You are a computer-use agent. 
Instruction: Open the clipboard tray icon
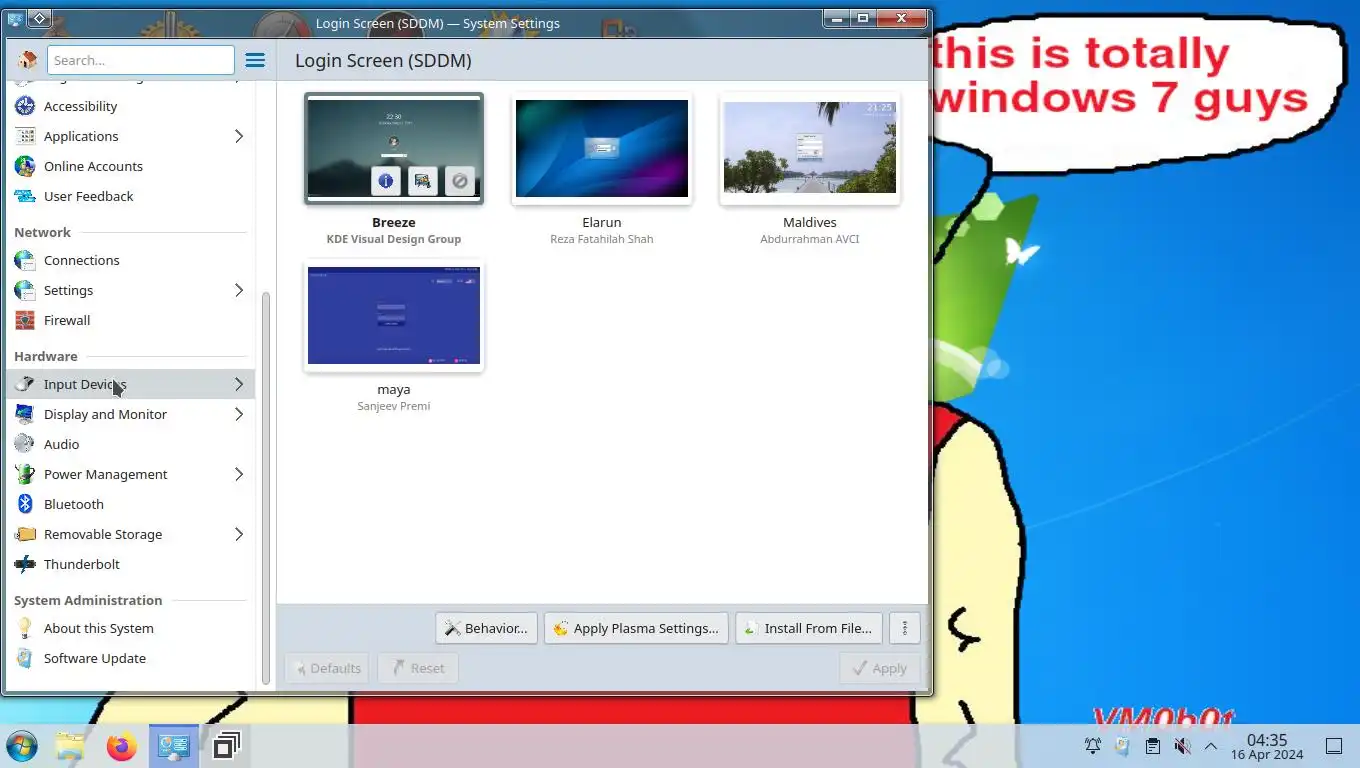pos(1152,746)
